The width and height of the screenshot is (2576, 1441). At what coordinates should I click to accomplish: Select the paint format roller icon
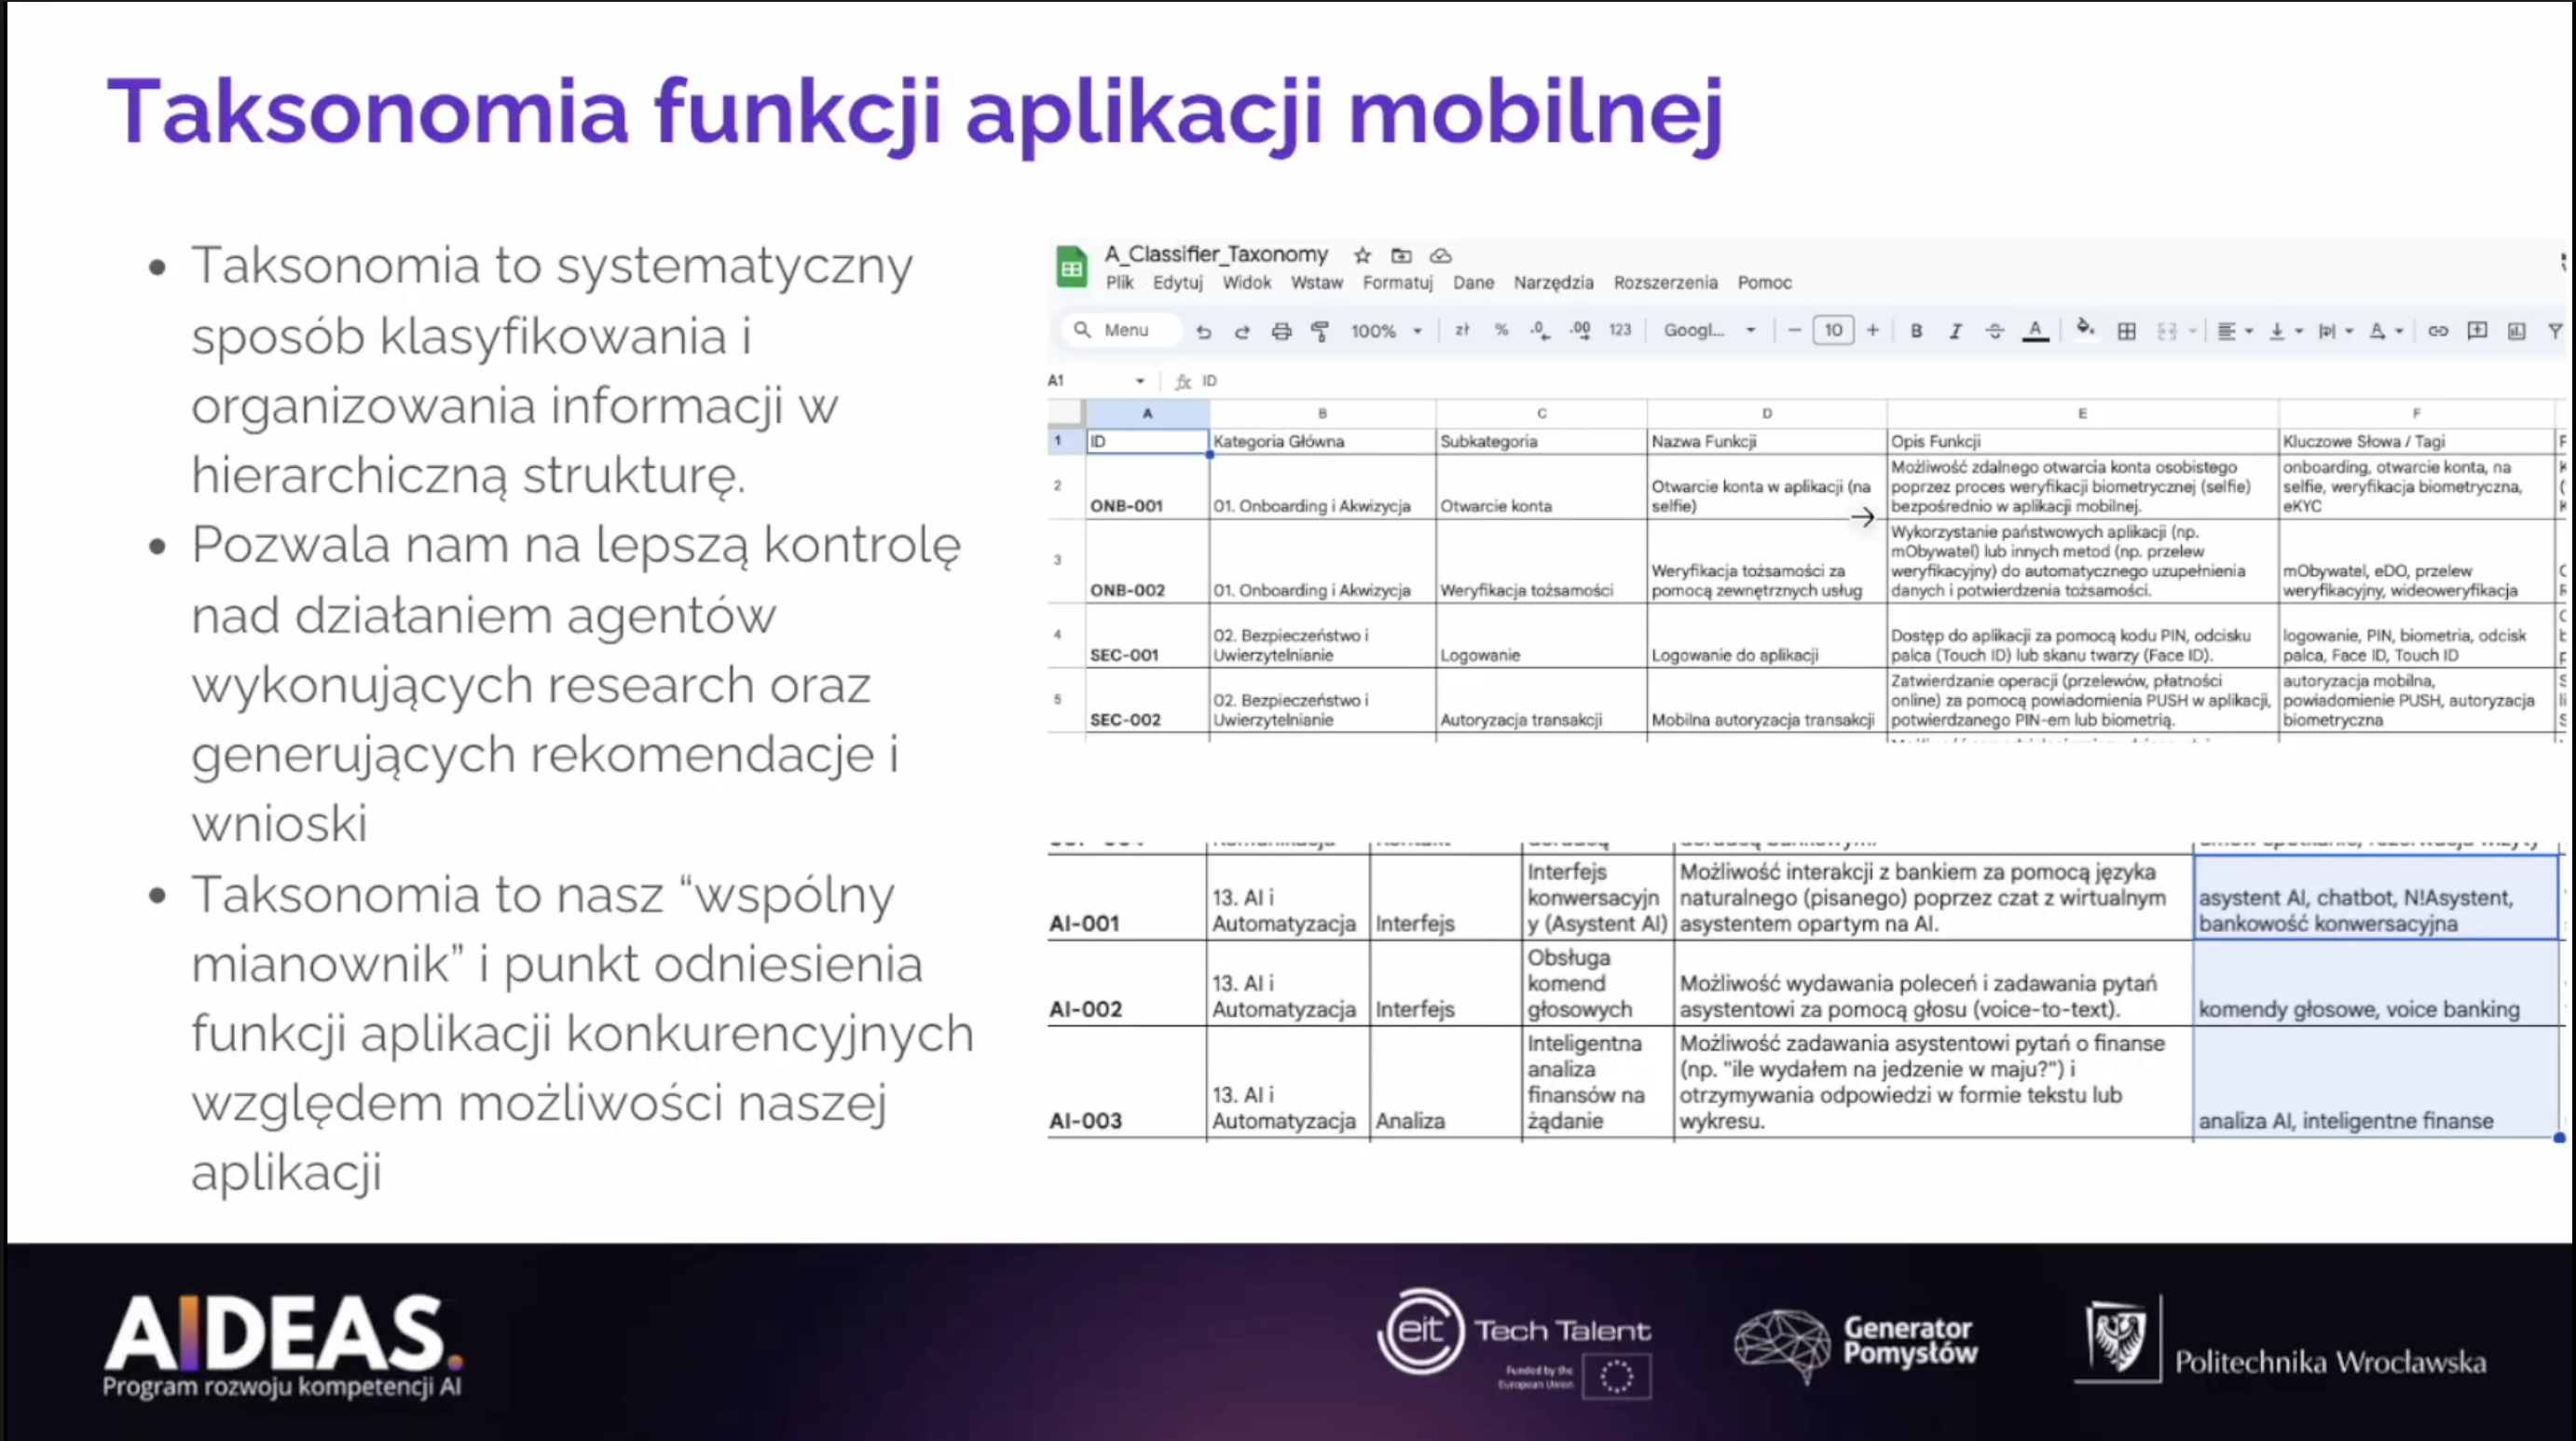click(x=1320, y=331)
